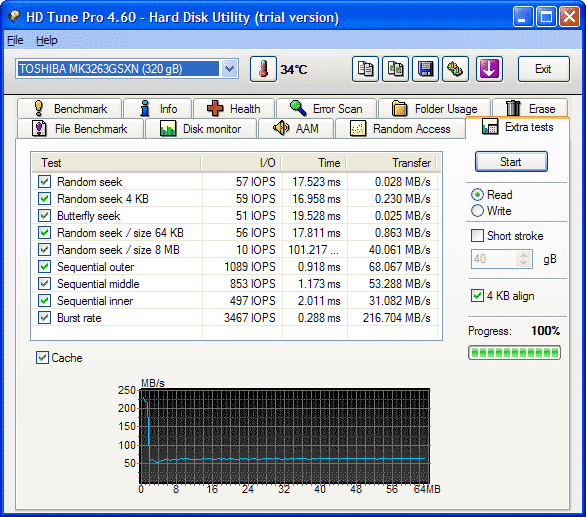Uncheck the Burst rate test

(x=44, y=318)
